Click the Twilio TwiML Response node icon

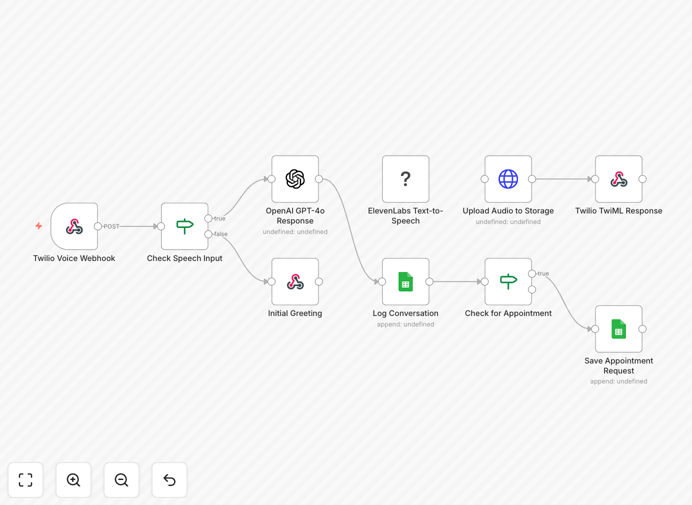pyautogui.click(x=619, y=179)
